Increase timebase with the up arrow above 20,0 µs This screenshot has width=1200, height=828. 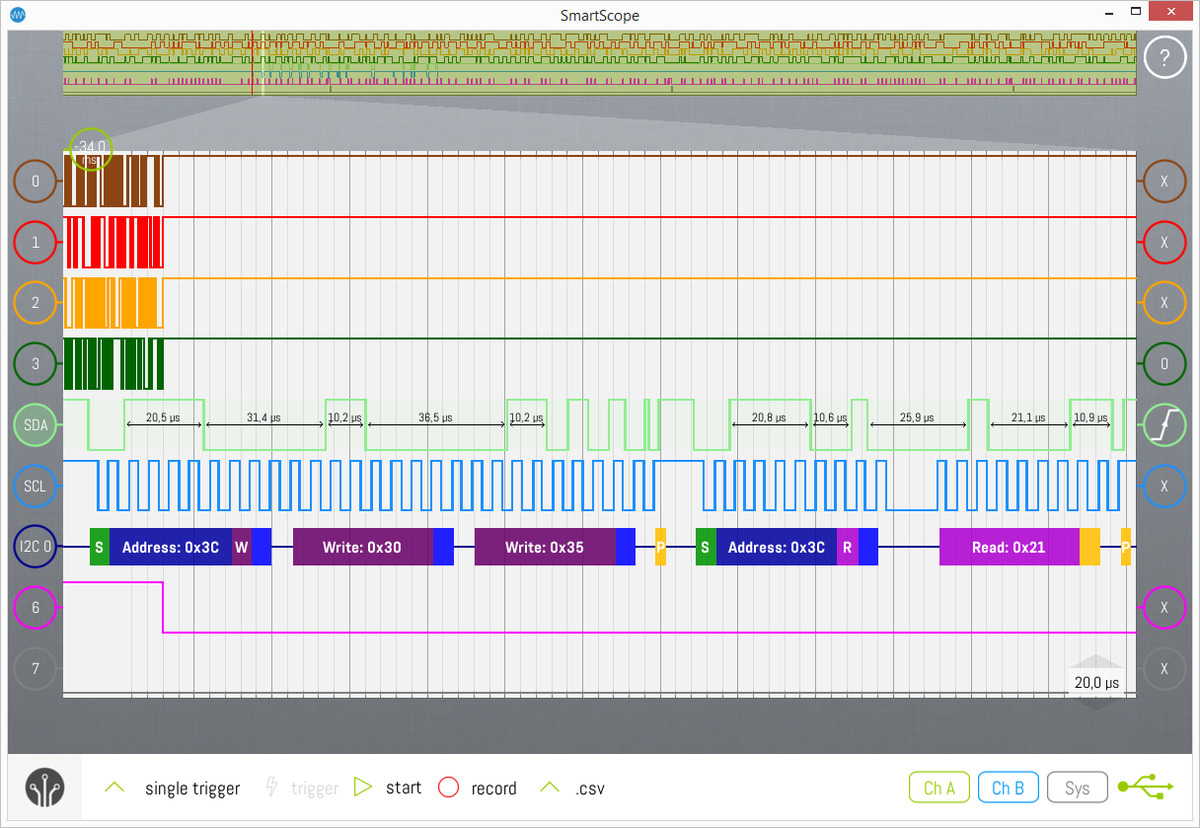[x=1097, y=662]
